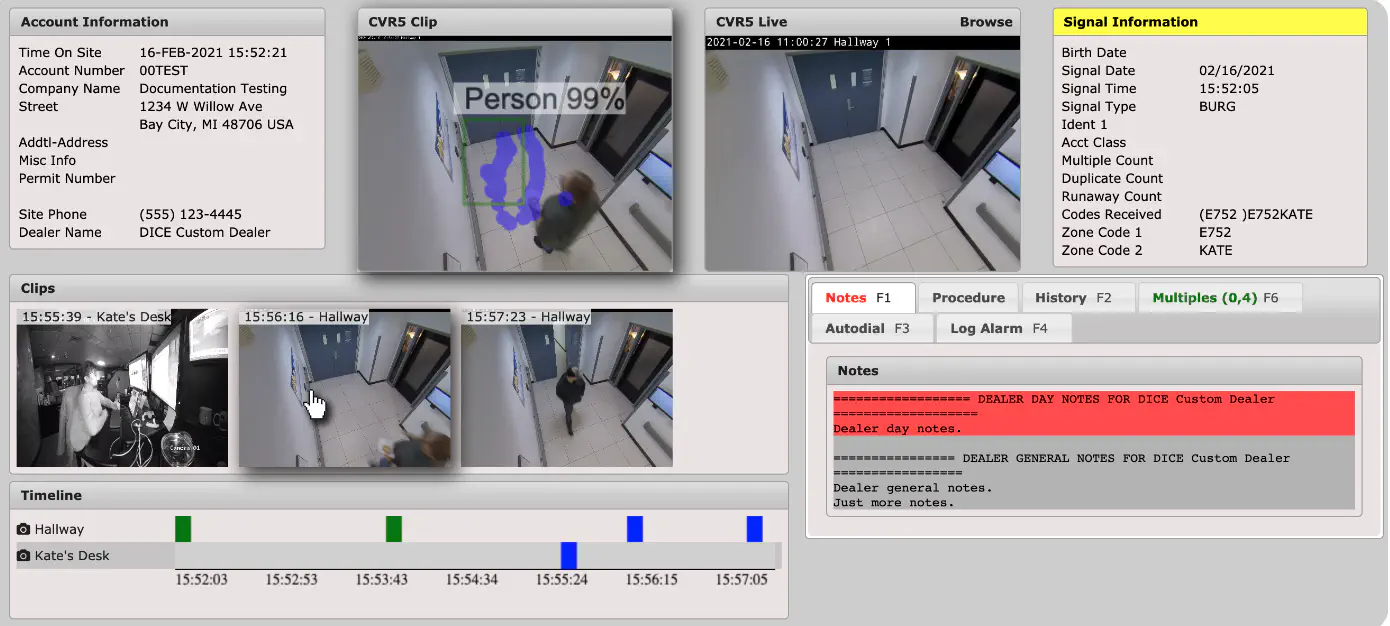Image resolution: width=1390 pixels, height=626 pixels.
Task: Click the CVR5 Clip video frame
Action: 515,153
